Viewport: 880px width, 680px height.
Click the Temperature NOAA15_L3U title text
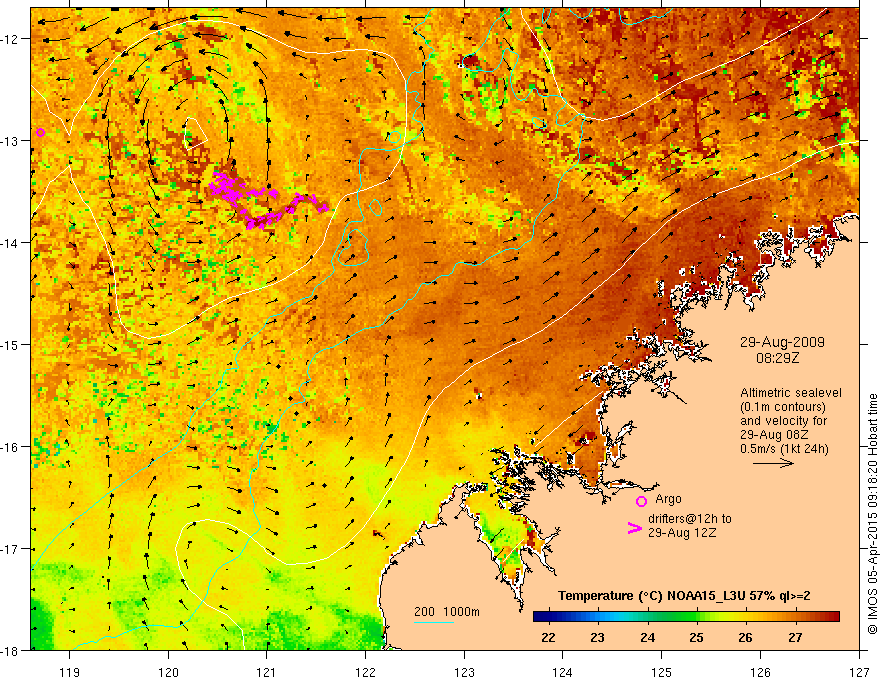684,596
